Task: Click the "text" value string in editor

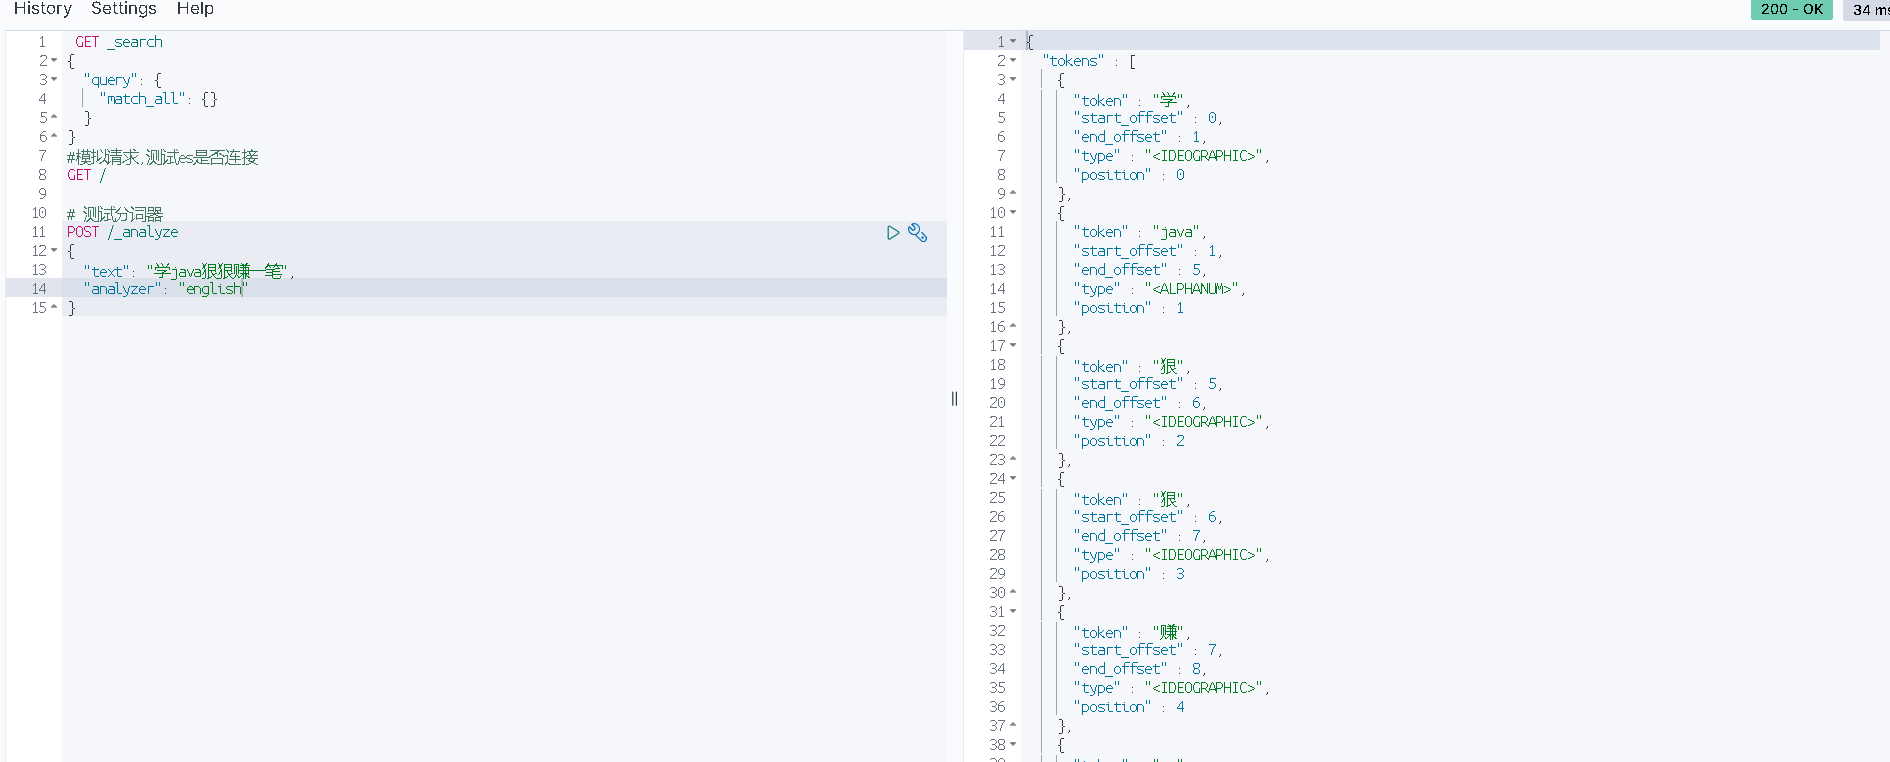Action: point(219,271)
